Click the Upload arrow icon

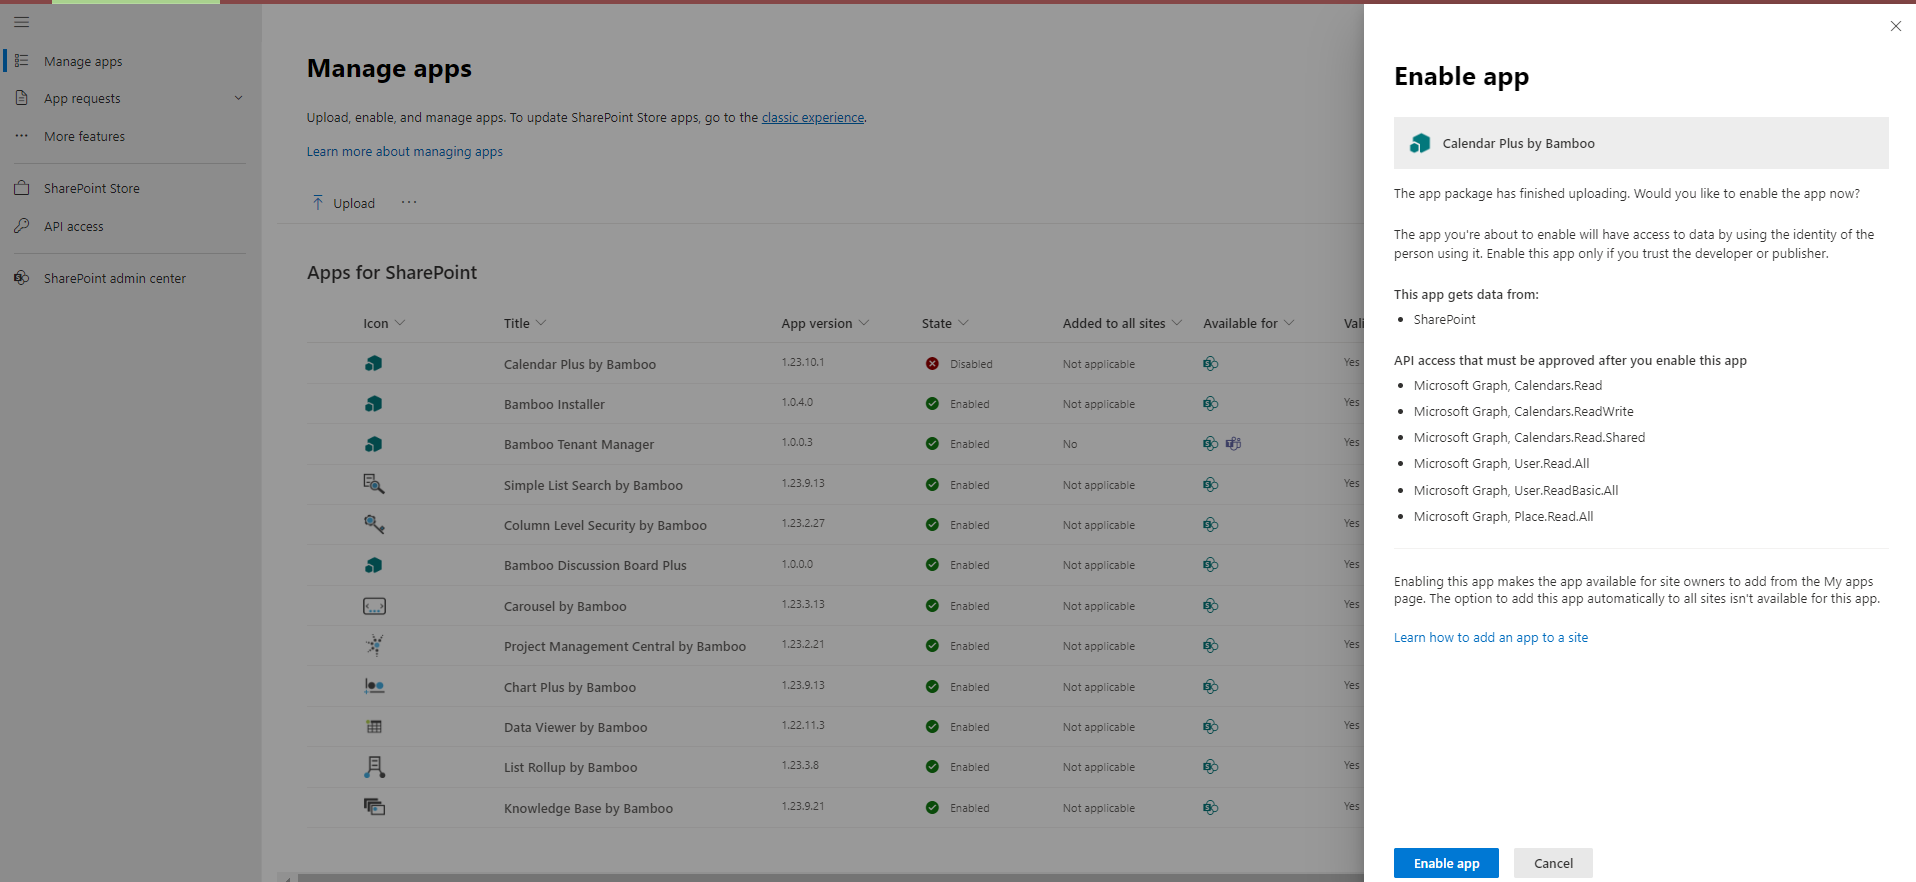click(318, 203)
